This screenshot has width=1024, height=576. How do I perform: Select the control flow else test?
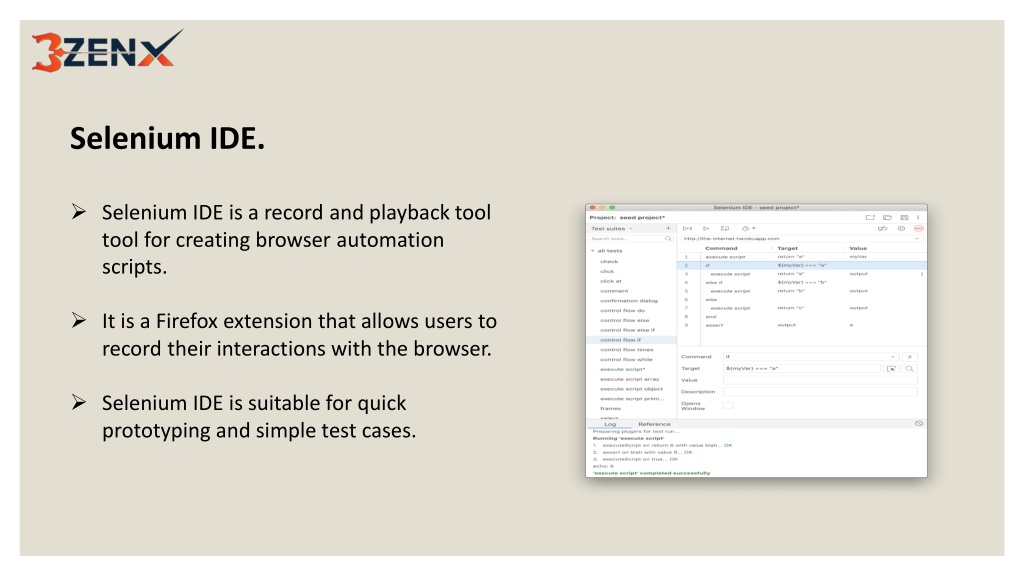click(624, 321)
